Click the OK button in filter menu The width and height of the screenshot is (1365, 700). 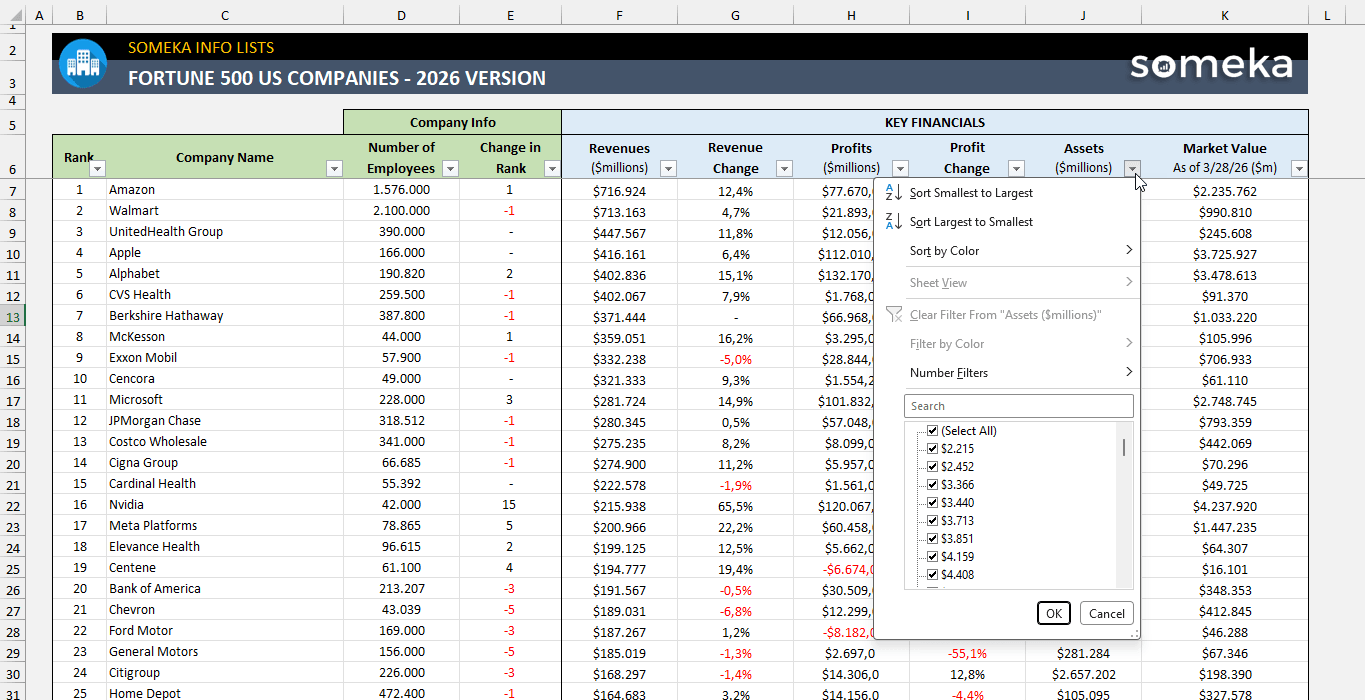1054,614
